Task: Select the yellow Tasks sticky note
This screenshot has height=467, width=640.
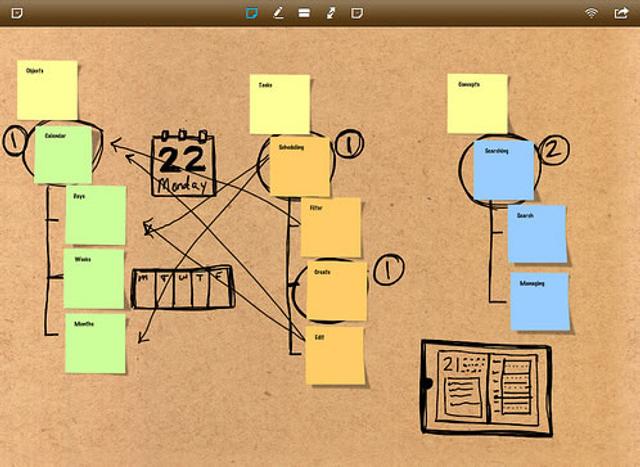Action: point(280,105)
